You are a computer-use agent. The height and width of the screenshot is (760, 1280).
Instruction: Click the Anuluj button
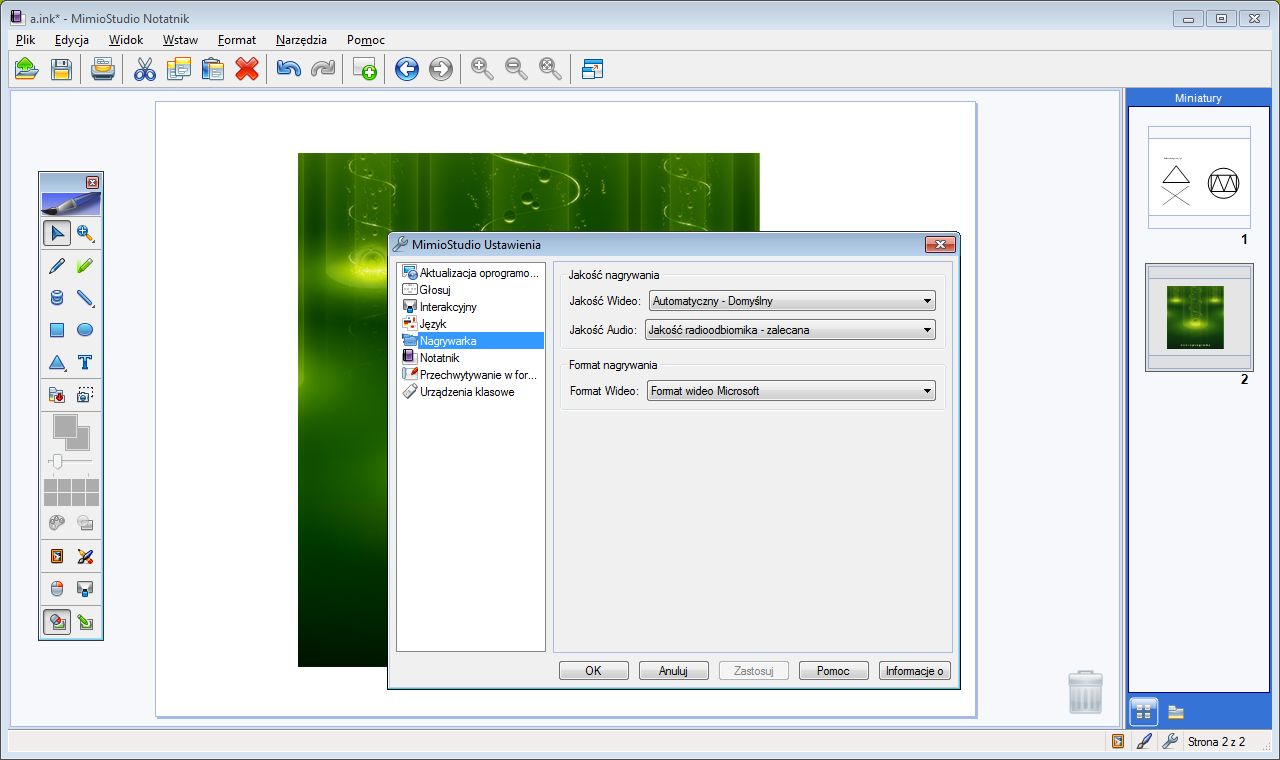click(674, 671)
